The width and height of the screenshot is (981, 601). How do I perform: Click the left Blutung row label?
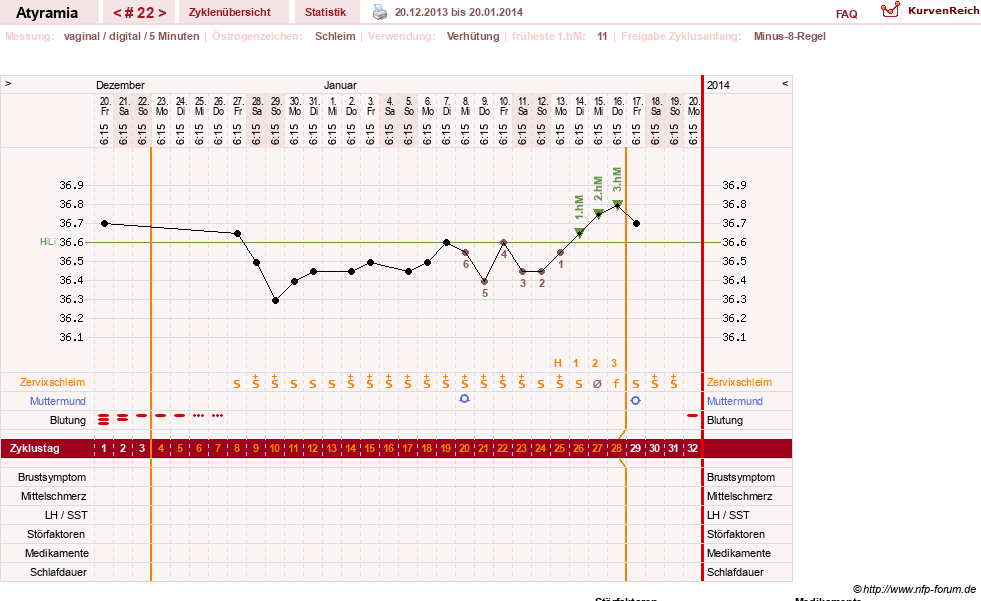tap(68, 420)
